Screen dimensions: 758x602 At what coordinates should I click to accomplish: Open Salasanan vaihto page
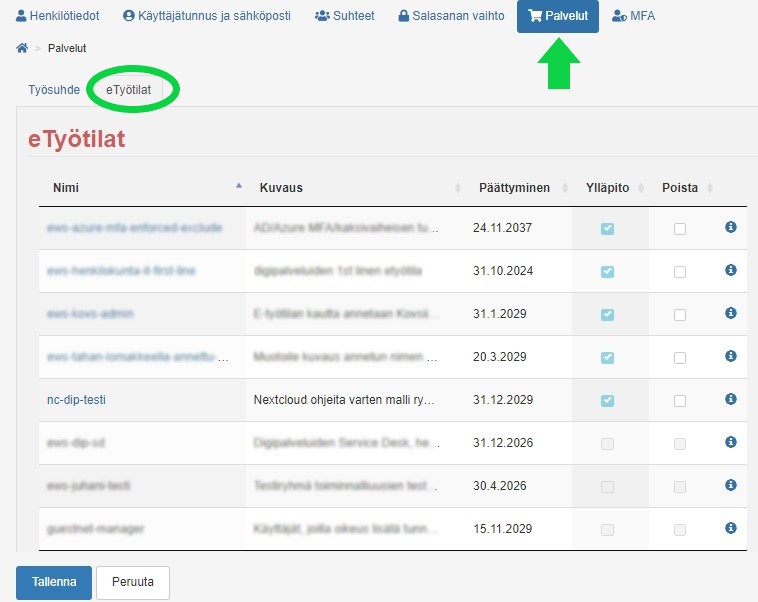(x=451, y=16)
